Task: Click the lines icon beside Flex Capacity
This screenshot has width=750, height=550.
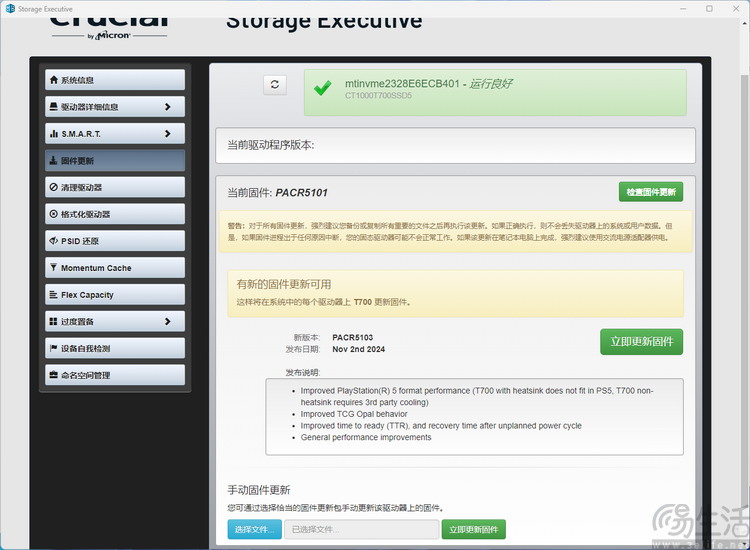Action: click(x=54, y=295)
